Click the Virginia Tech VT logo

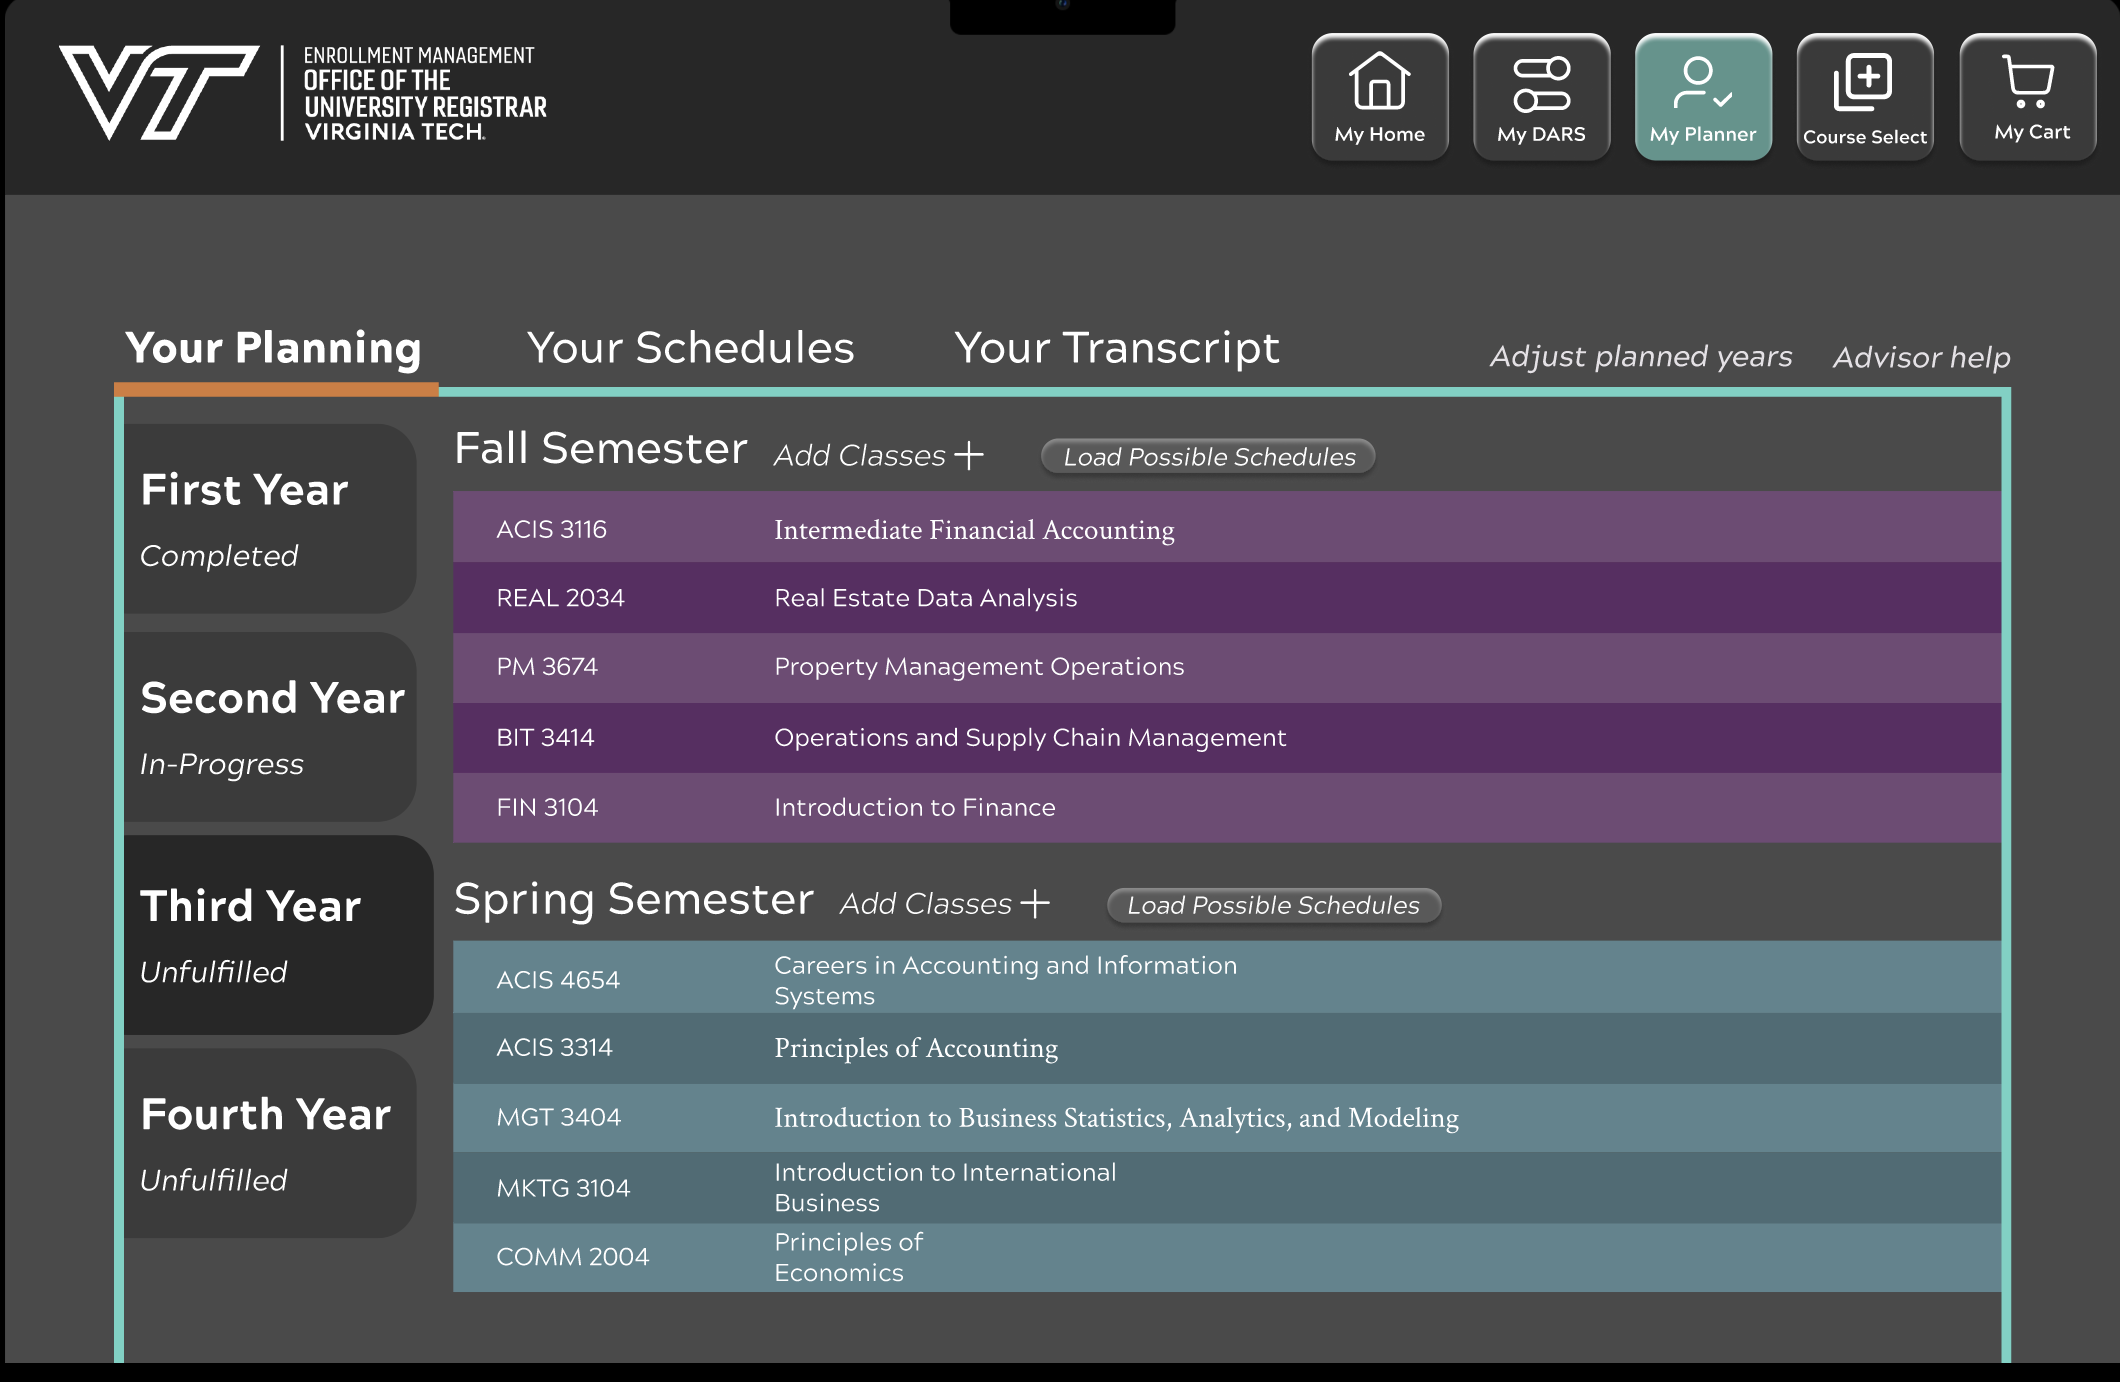[158, 92]
